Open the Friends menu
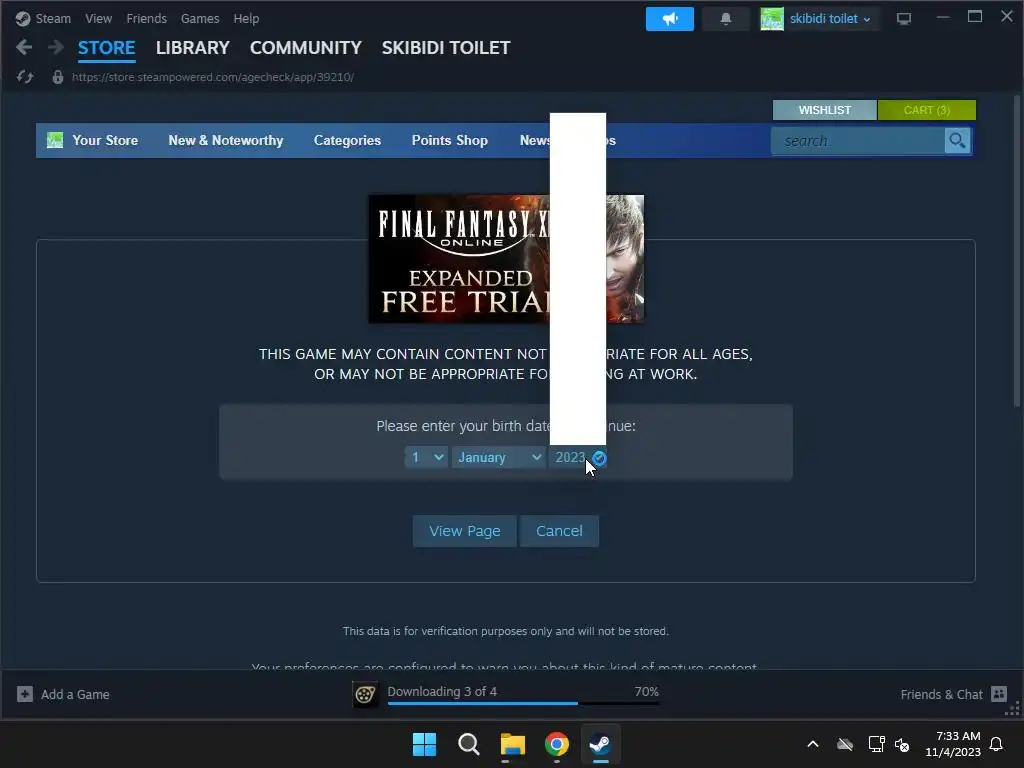 [x=146, y=18]
